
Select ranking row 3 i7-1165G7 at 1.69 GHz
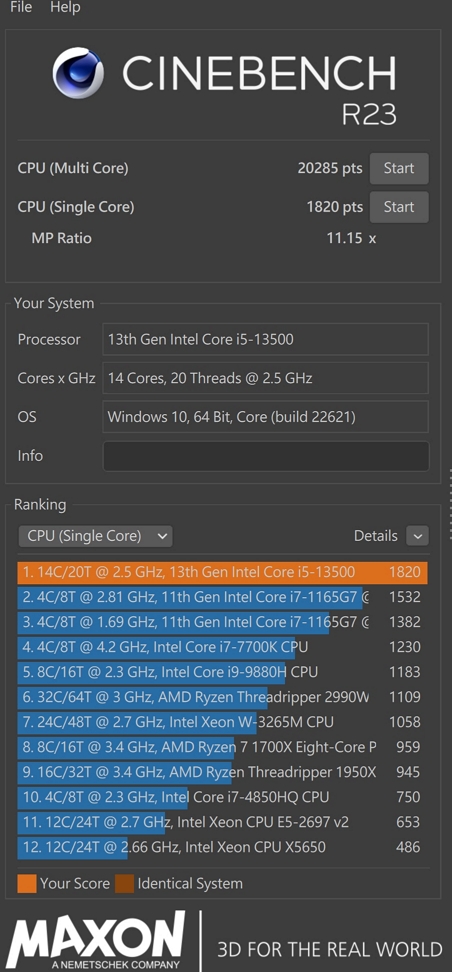(223, 622)
